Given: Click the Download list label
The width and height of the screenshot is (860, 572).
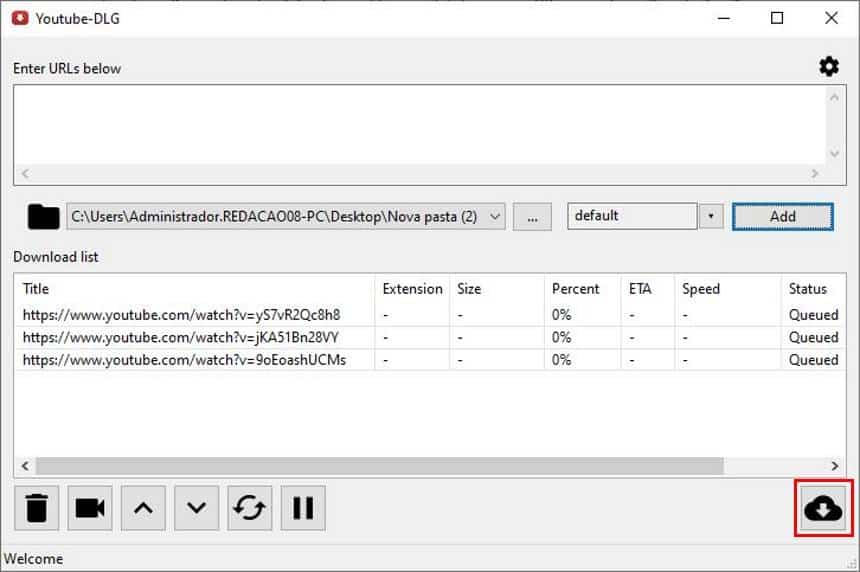Looking at the screenshot, I should tap(56, 257).
